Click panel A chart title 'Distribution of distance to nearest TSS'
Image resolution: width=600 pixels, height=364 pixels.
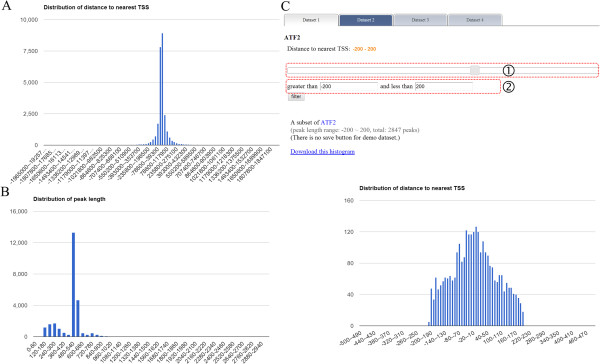96,7
